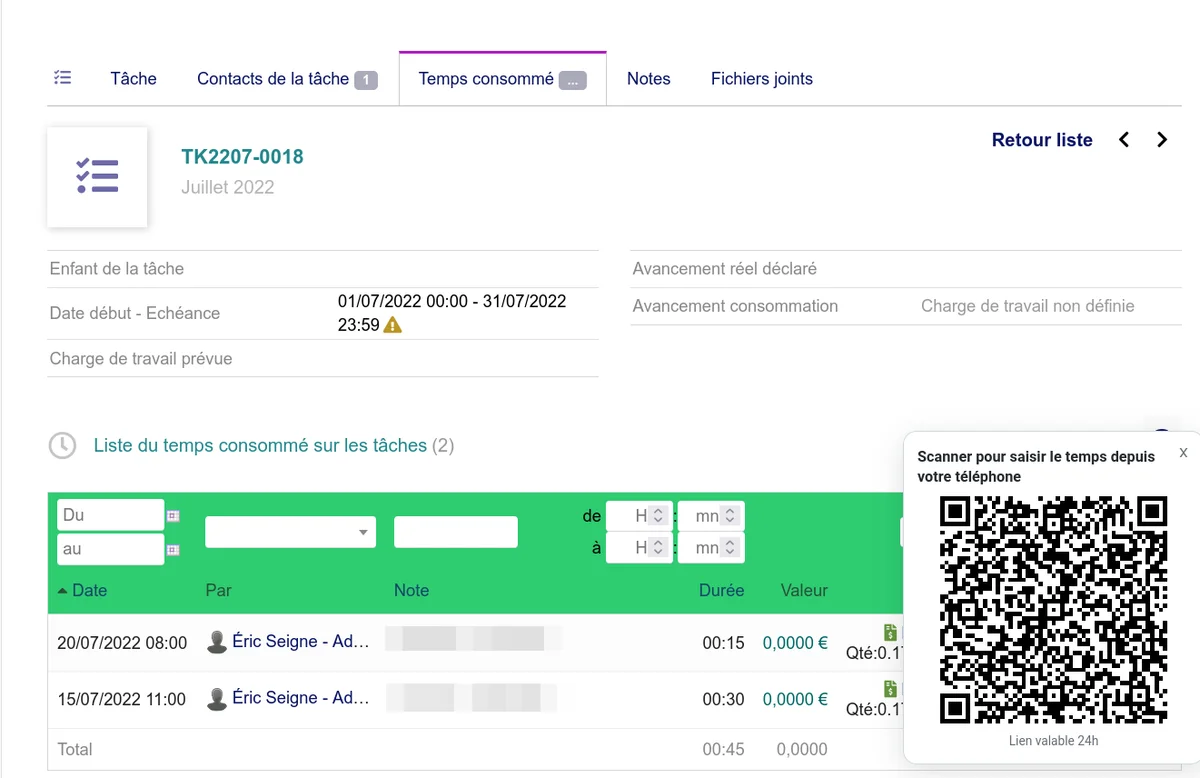
Task: Sort by the Note column header
Action: point(411,591)
